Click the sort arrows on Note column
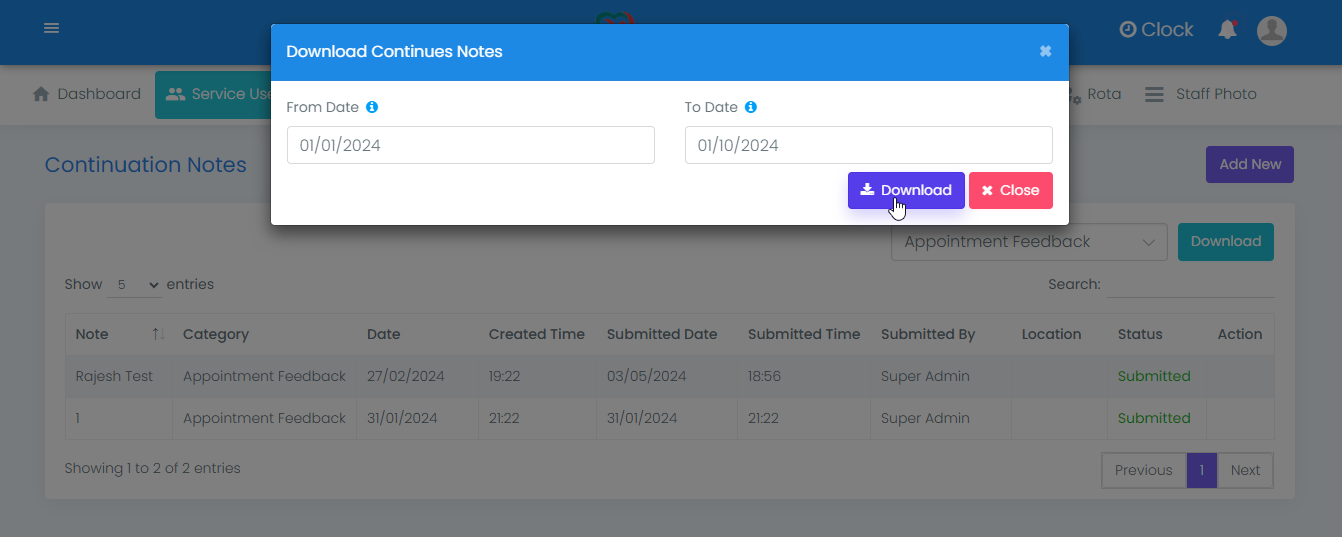The image size is (1342, 537). (x=158, y=334)
